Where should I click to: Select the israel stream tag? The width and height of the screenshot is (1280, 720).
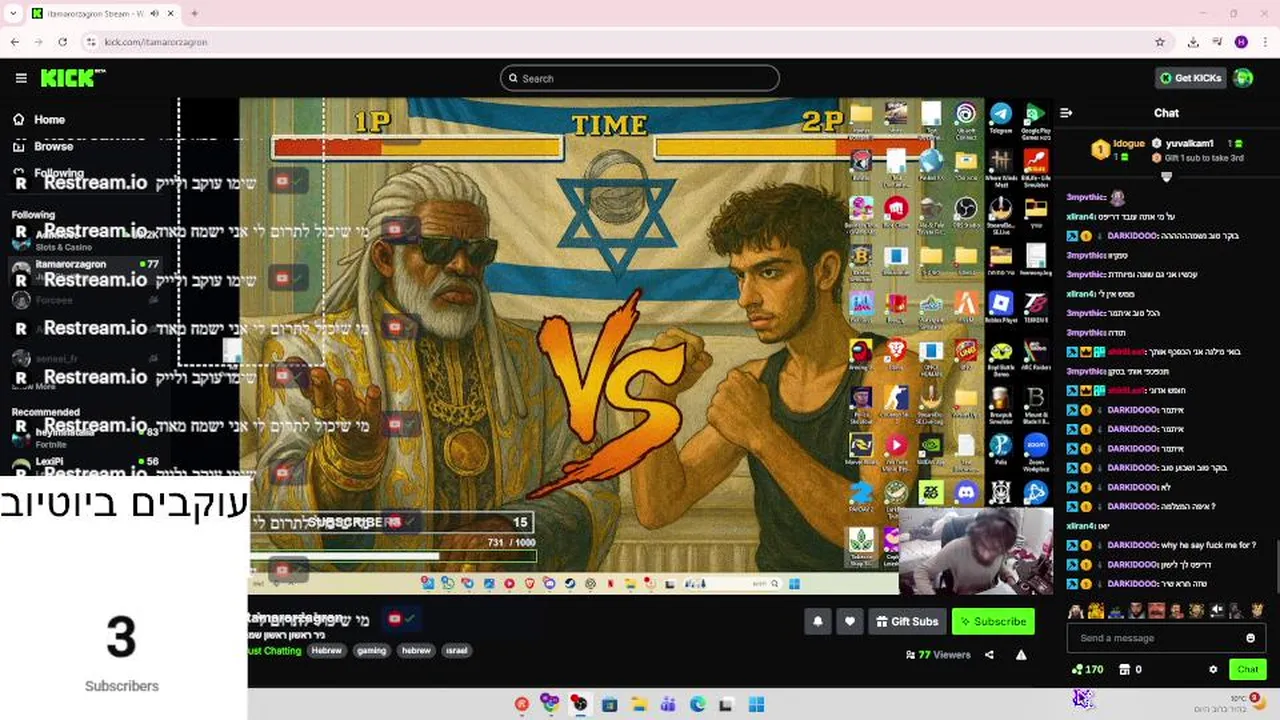pyautogui.click(x=456, y=650)
